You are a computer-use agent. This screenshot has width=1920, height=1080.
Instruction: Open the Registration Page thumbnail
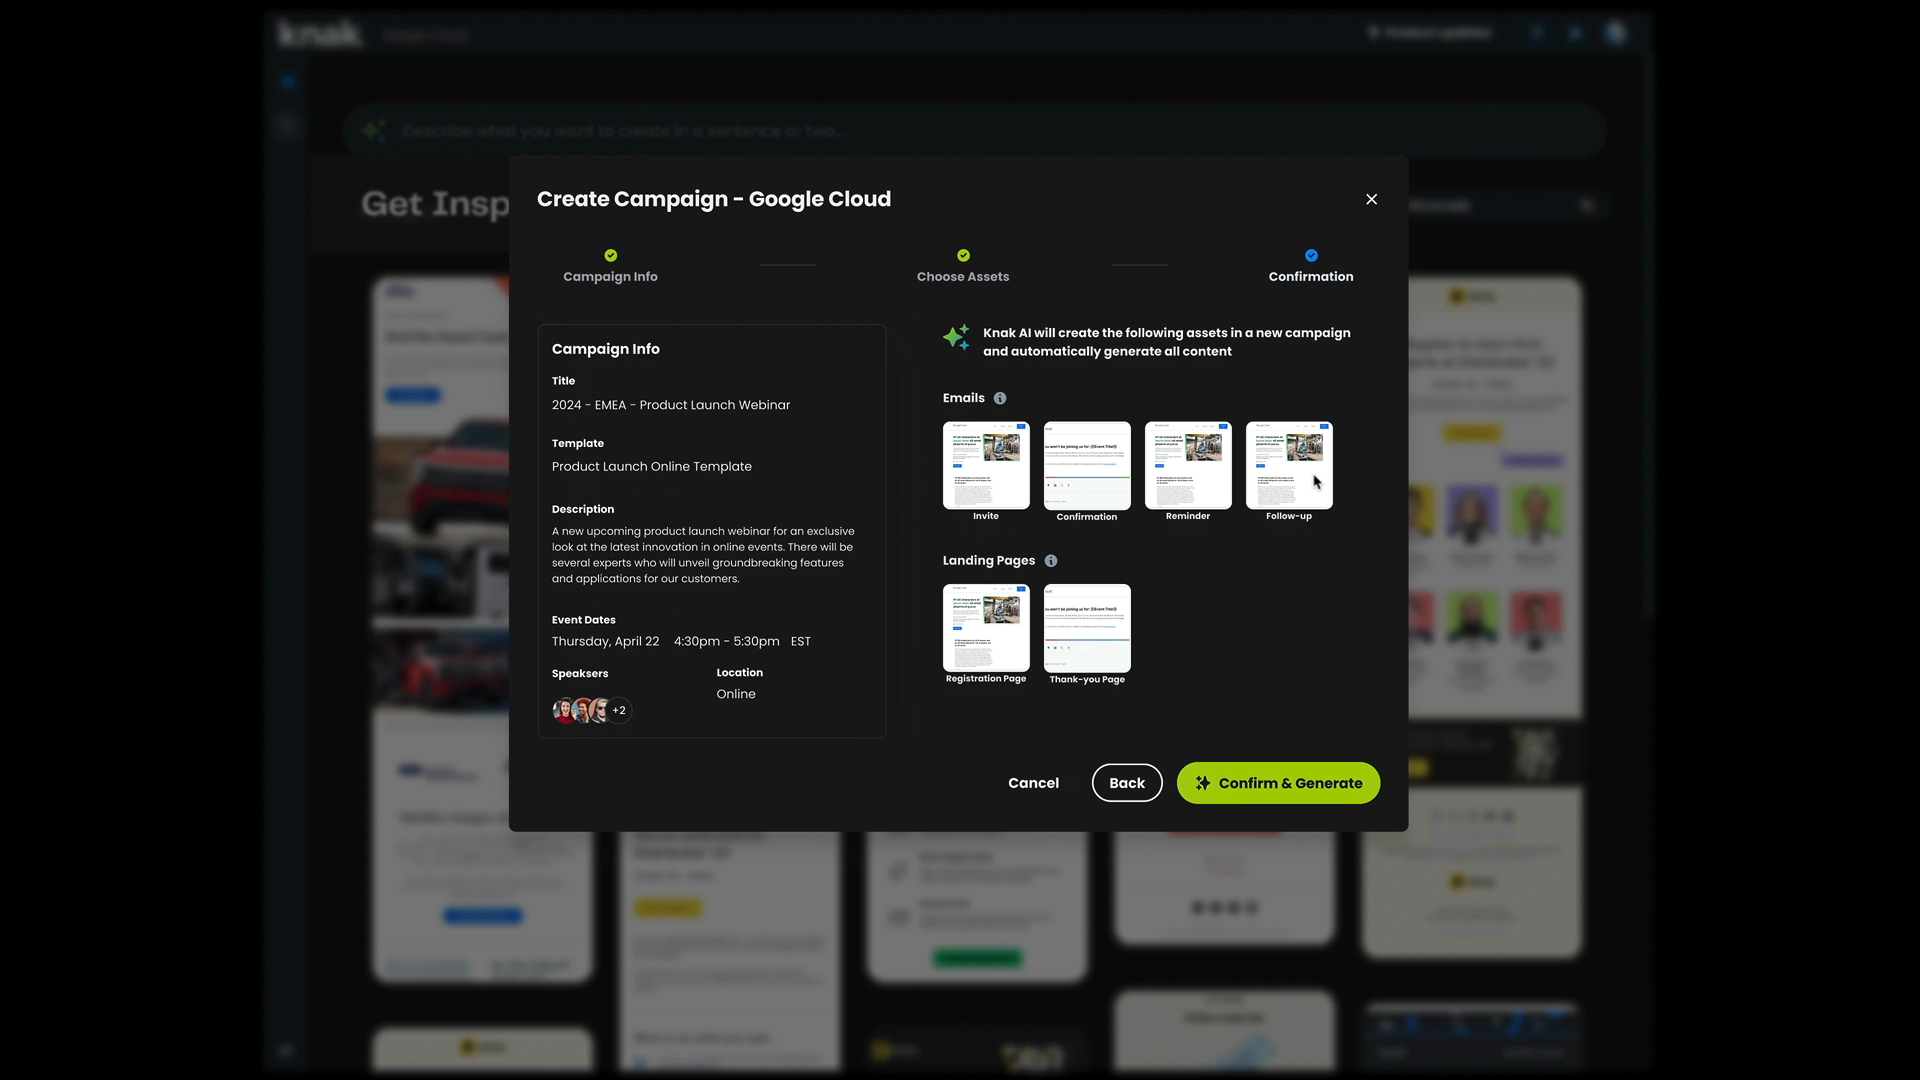pyautogui.click(x=986, y=628)
